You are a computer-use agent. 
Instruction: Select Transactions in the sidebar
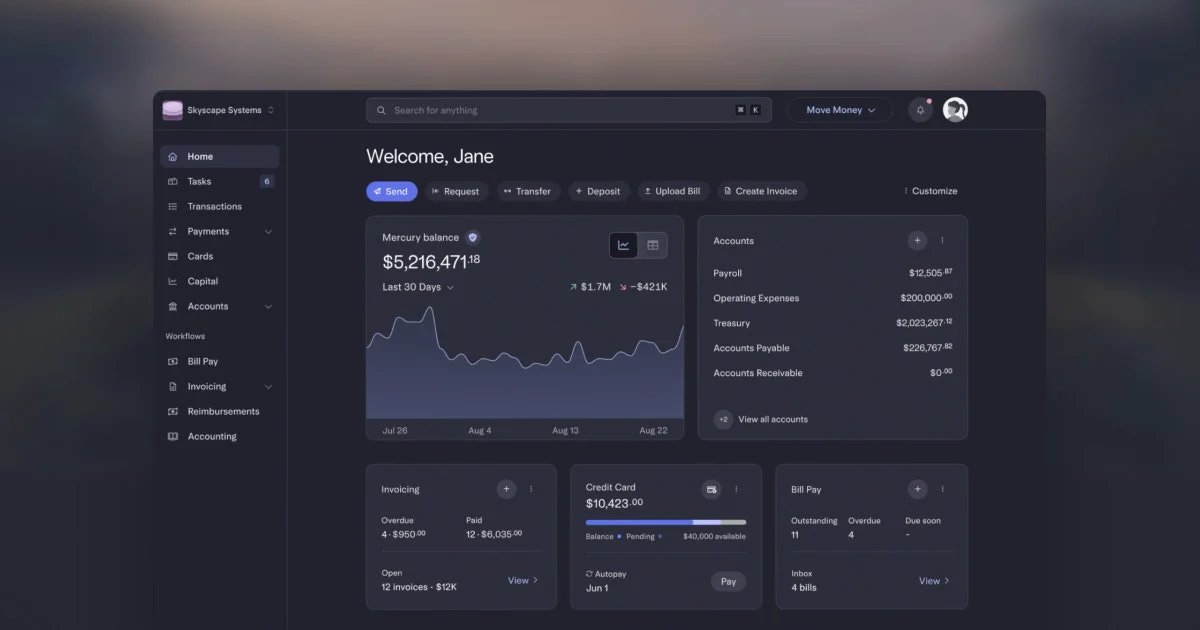(214, 206)
